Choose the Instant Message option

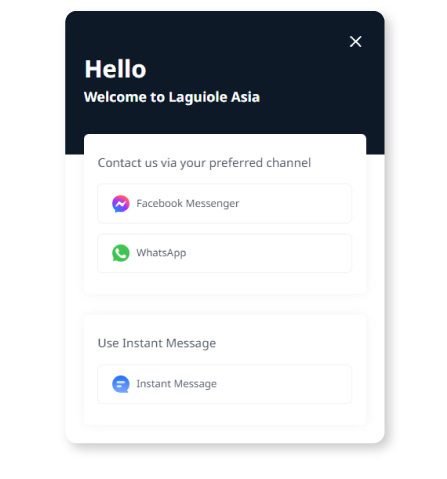point(224,384)
